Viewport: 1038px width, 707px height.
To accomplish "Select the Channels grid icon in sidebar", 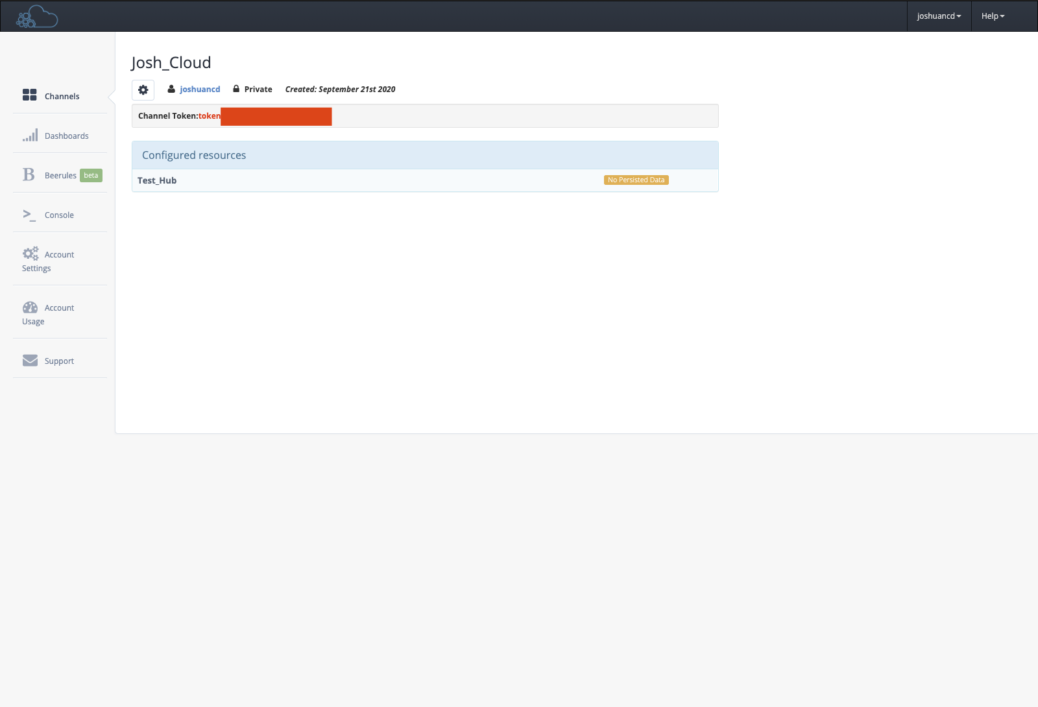I will point(29,95).
